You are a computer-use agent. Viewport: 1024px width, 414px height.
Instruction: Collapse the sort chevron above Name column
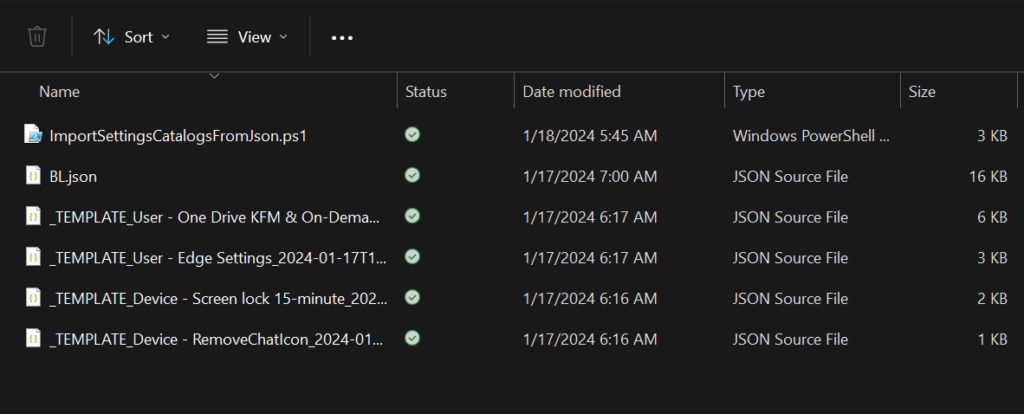click(x=214, y=75)
